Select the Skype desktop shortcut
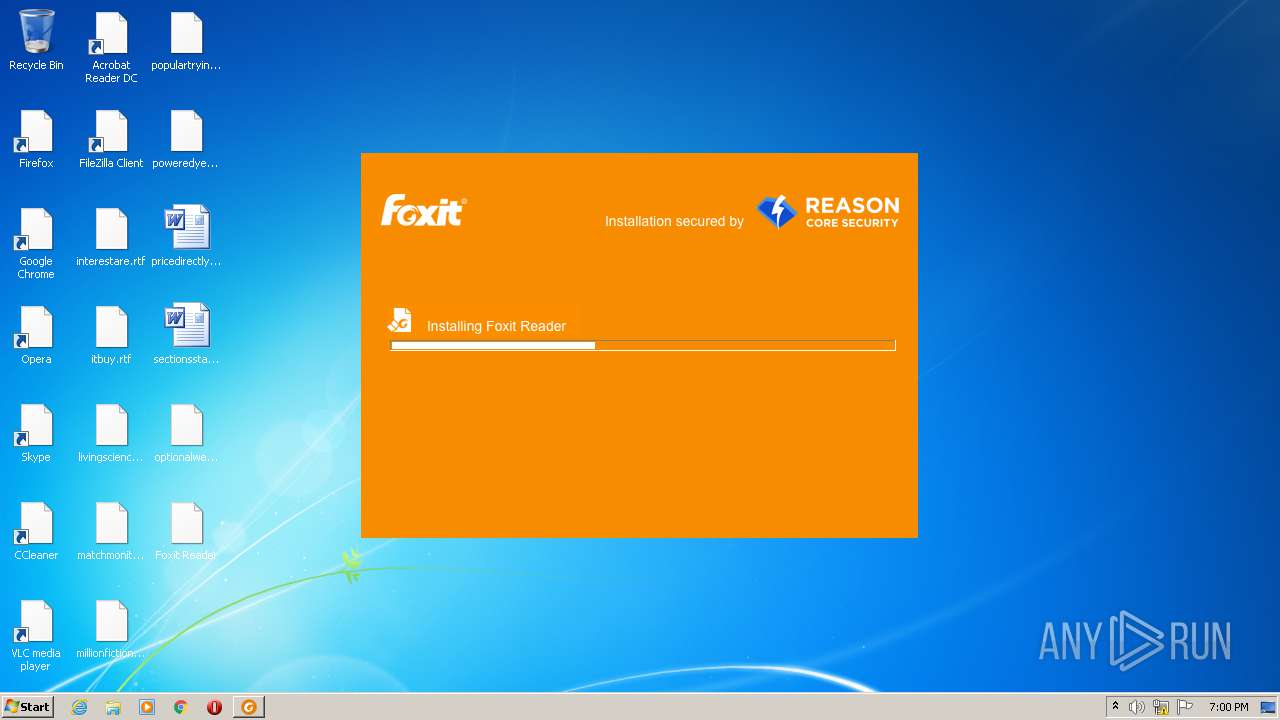 coord(36,432)
